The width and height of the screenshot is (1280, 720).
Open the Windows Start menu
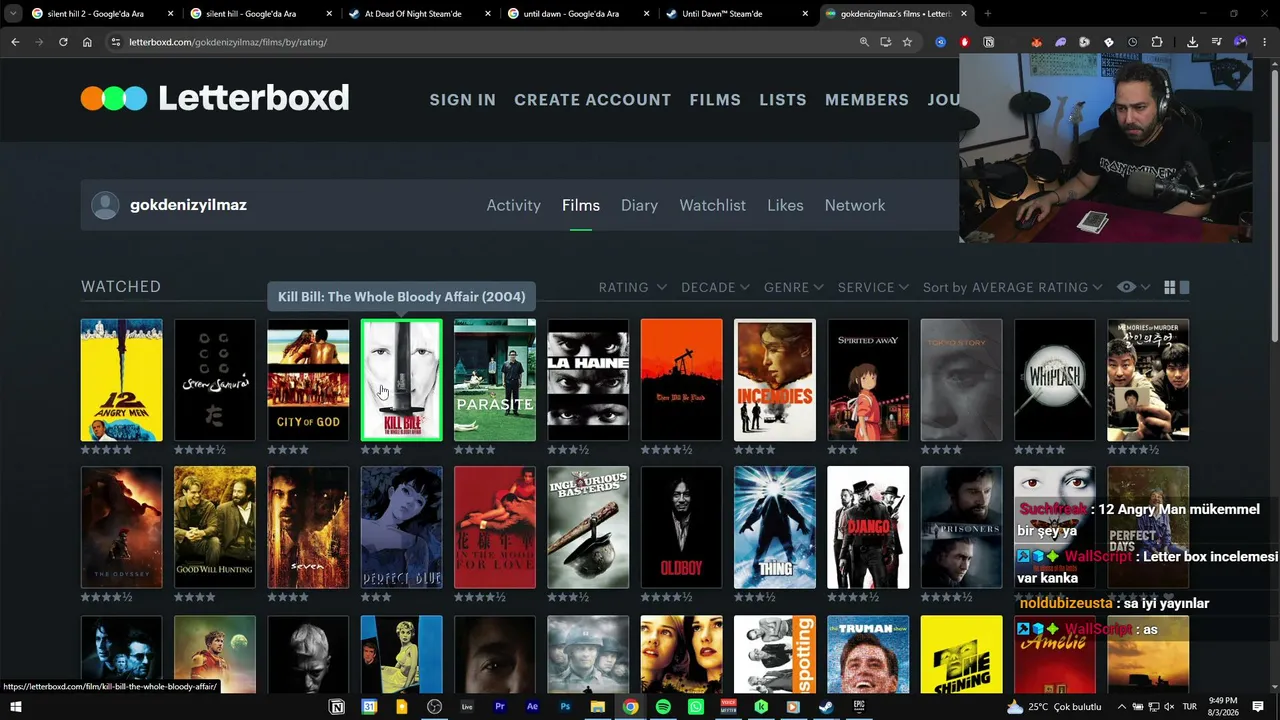(x=15, y=707)
